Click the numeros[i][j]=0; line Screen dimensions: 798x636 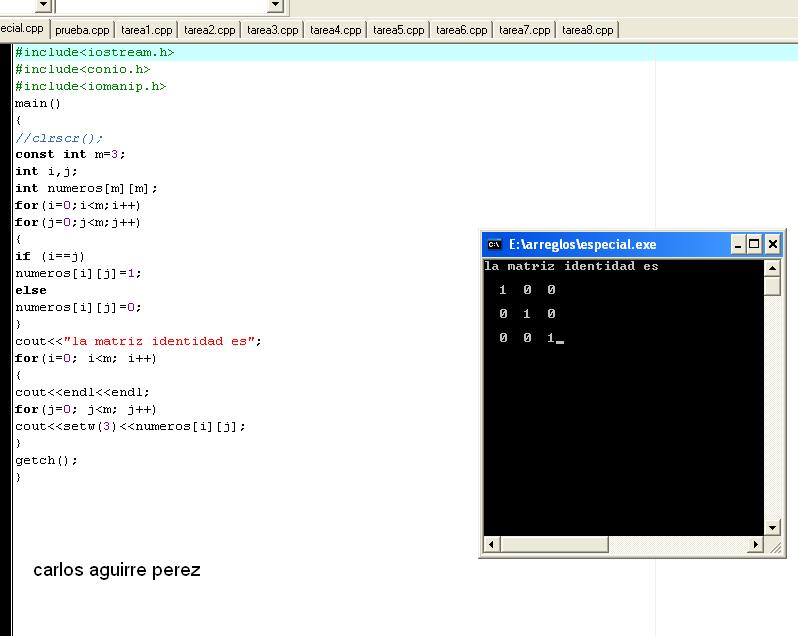[78, 308]
